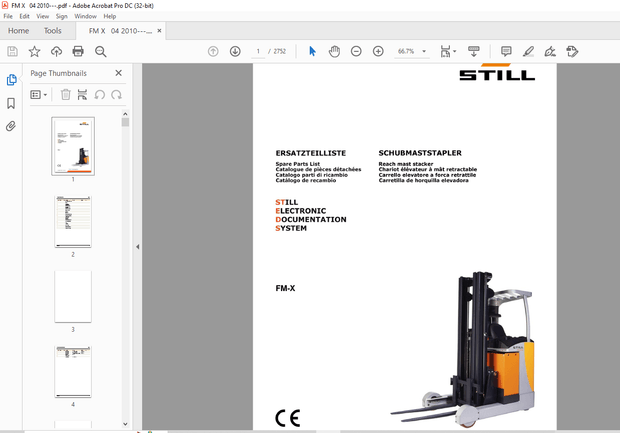
Task: Show Page Thumbnails panel icon in sidebar
Action: [x=11, y=80]
